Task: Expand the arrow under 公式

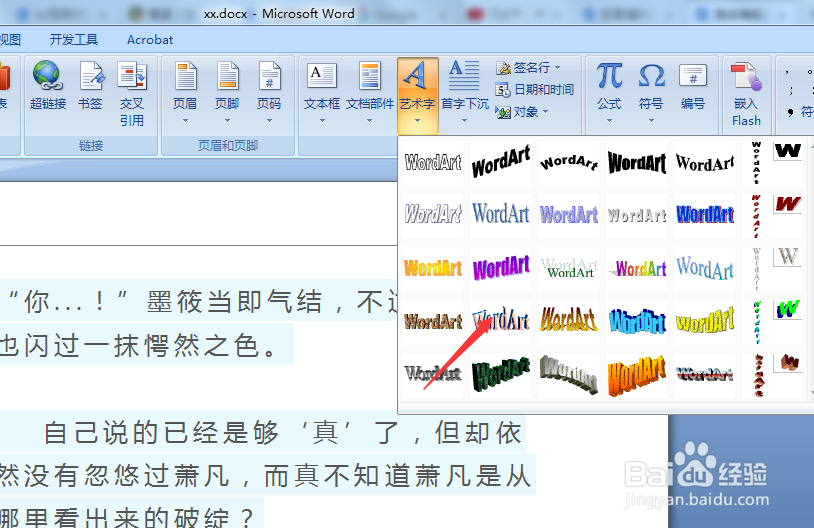Action: coord(609,120)
